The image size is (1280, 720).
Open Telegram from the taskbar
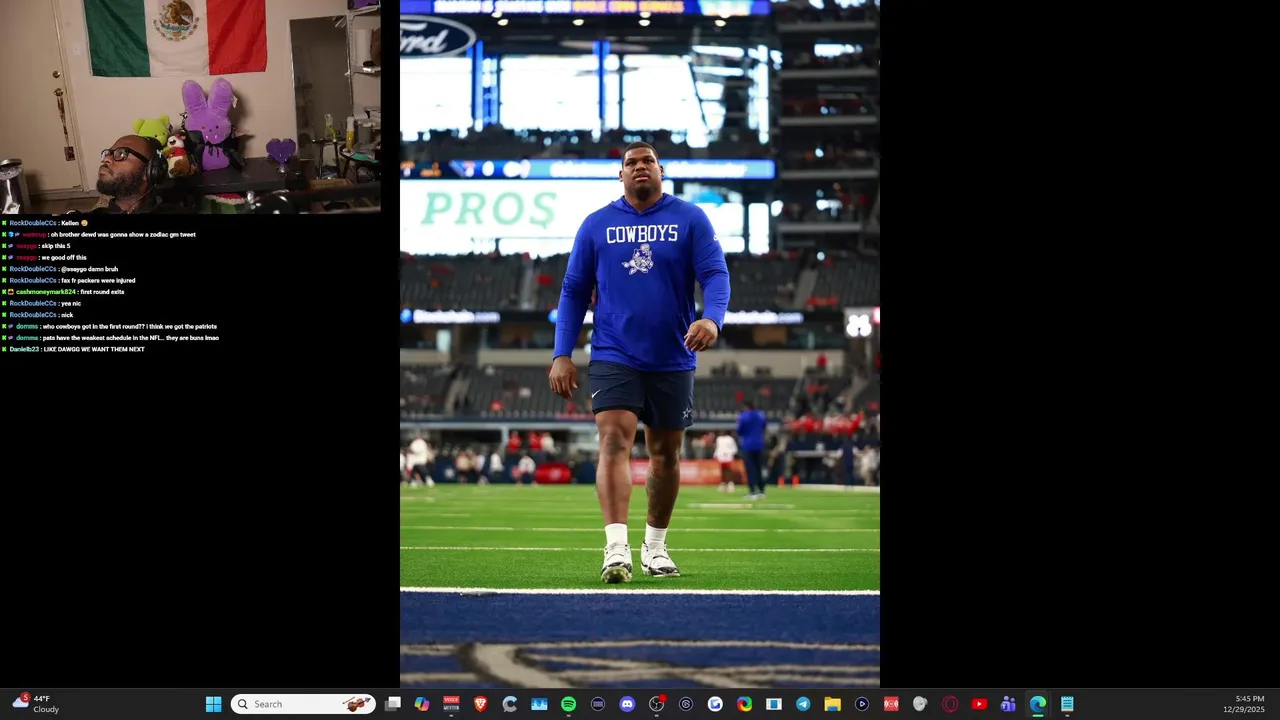[803, 704]
